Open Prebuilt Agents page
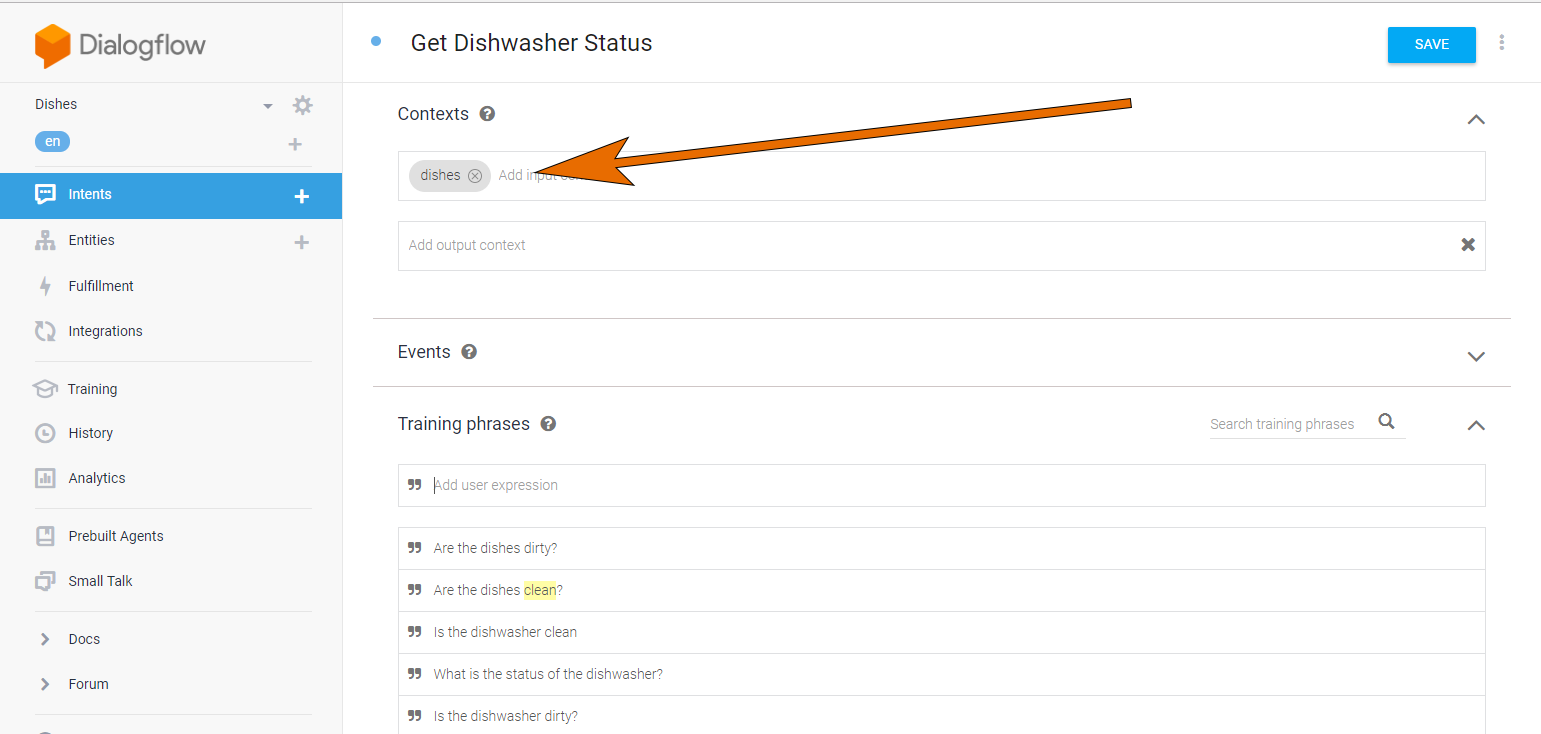 (x=116, y=536)
